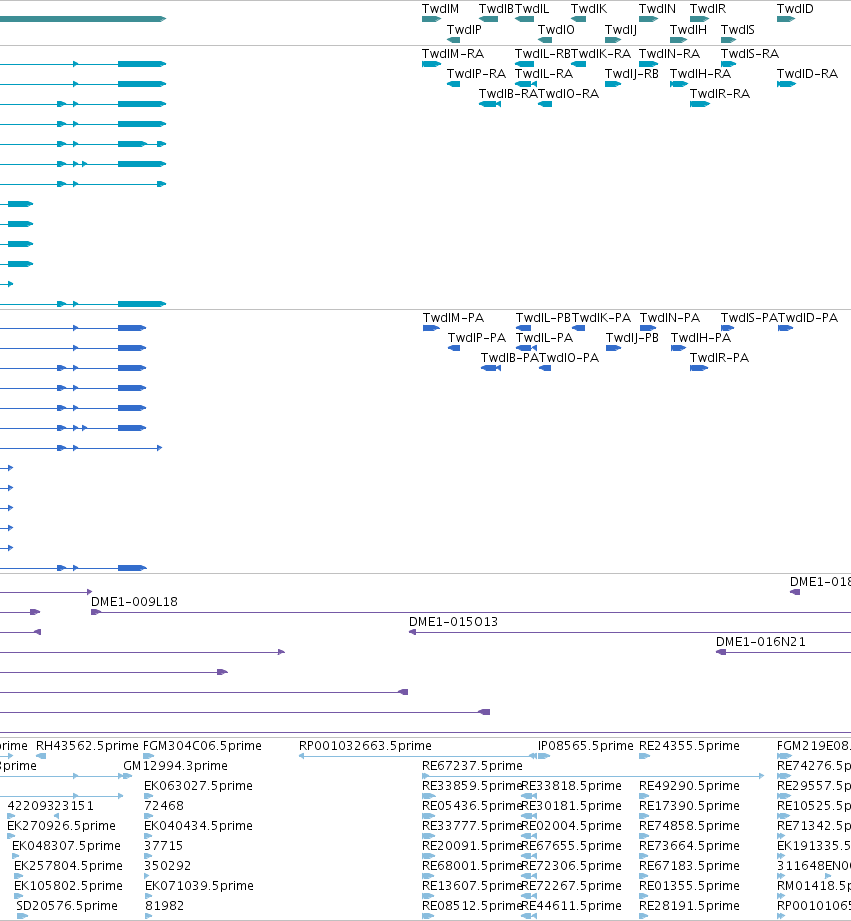
Task: Select the RE33818.5prime EST label
Action: click(572, 786)
